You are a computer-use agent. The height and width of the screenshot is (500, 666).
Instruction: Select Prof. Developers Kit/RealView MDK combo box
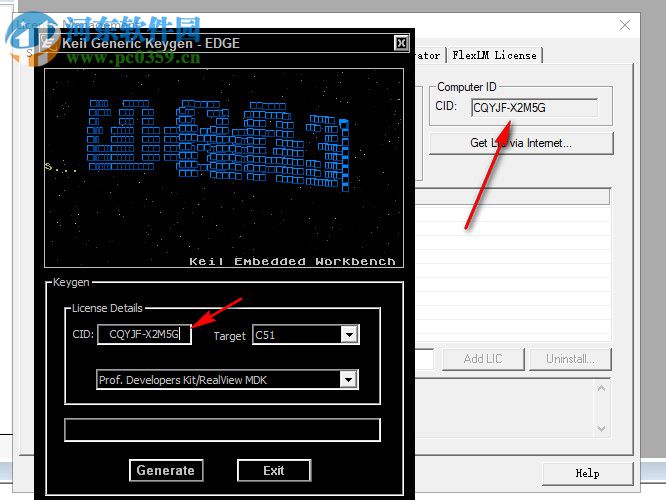click(227, 379)
